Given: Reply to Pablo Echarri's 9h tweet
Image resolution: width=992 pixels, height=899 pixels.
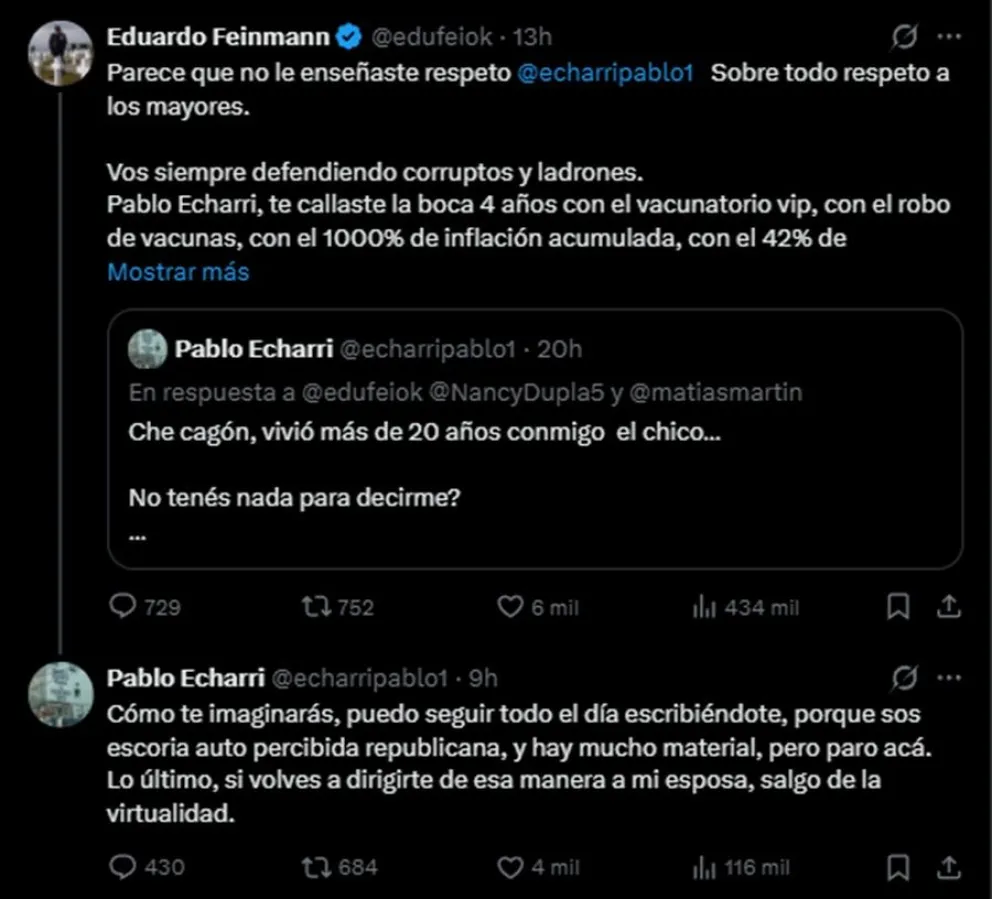Looking at the screenshot, I should (x=123, y=867).
